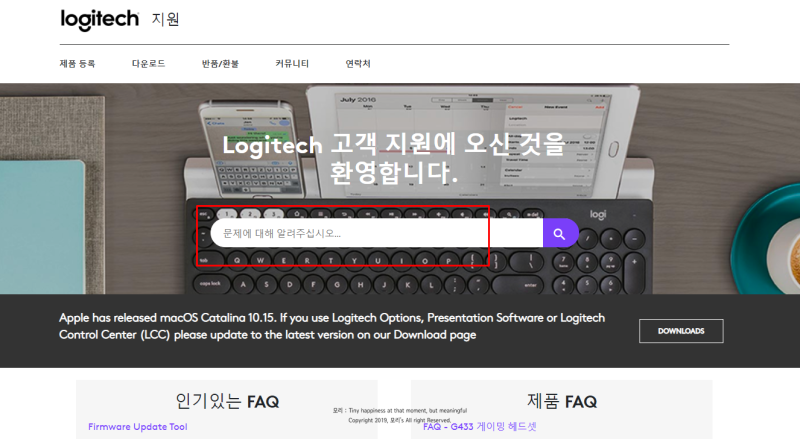Focus the 문제에 대해 알려주십시오 search field
800x439 pixels.
[x=377, y=234]
